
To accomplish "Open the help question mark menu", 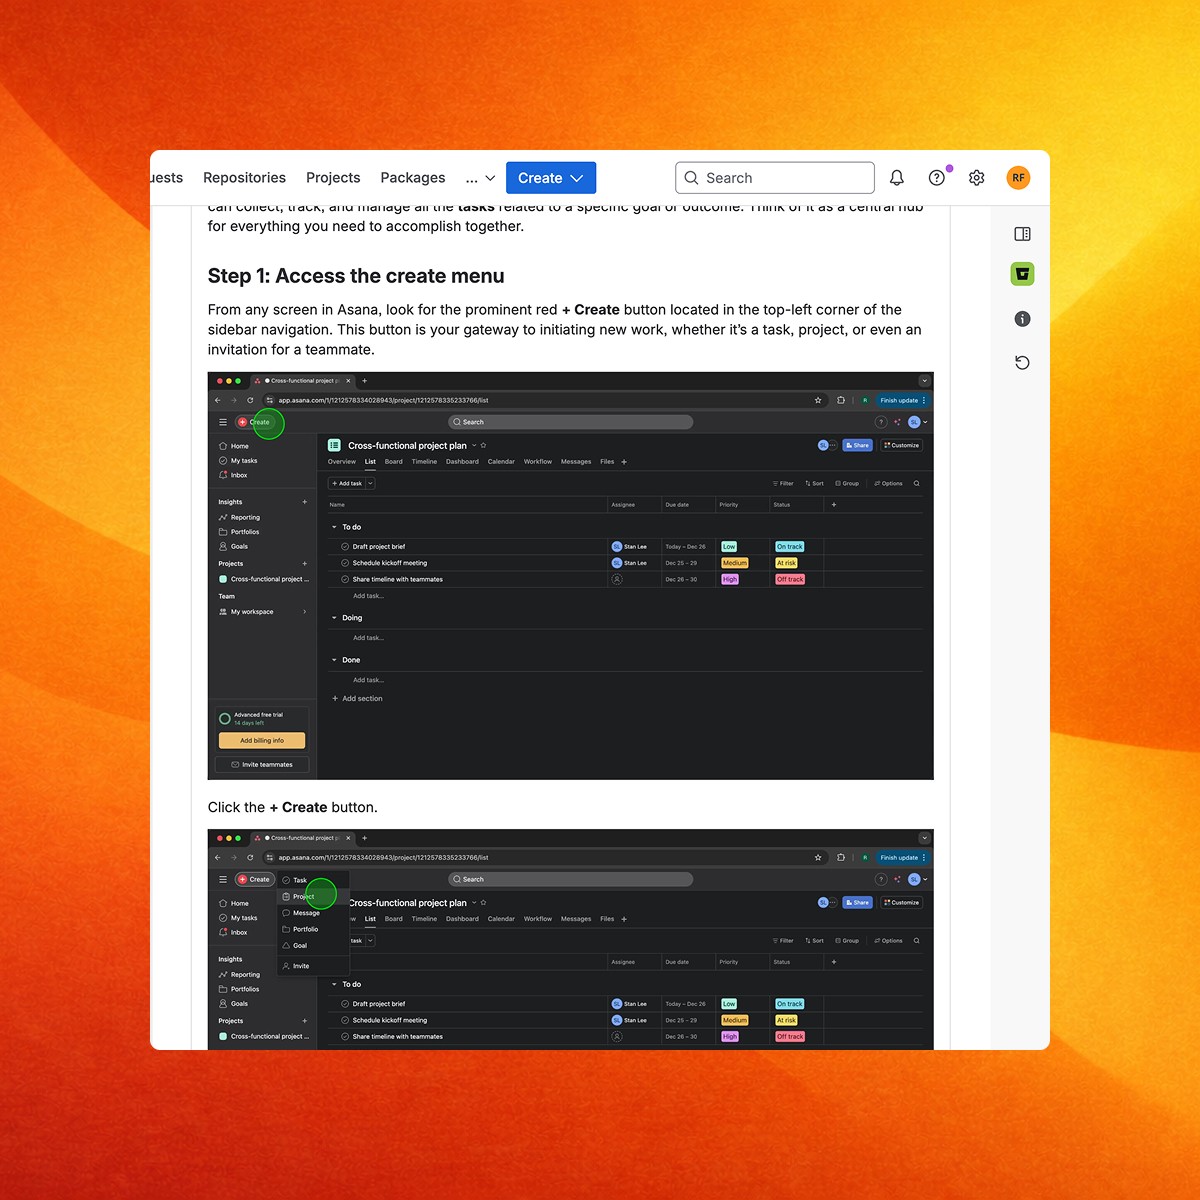I will point(937,178).
